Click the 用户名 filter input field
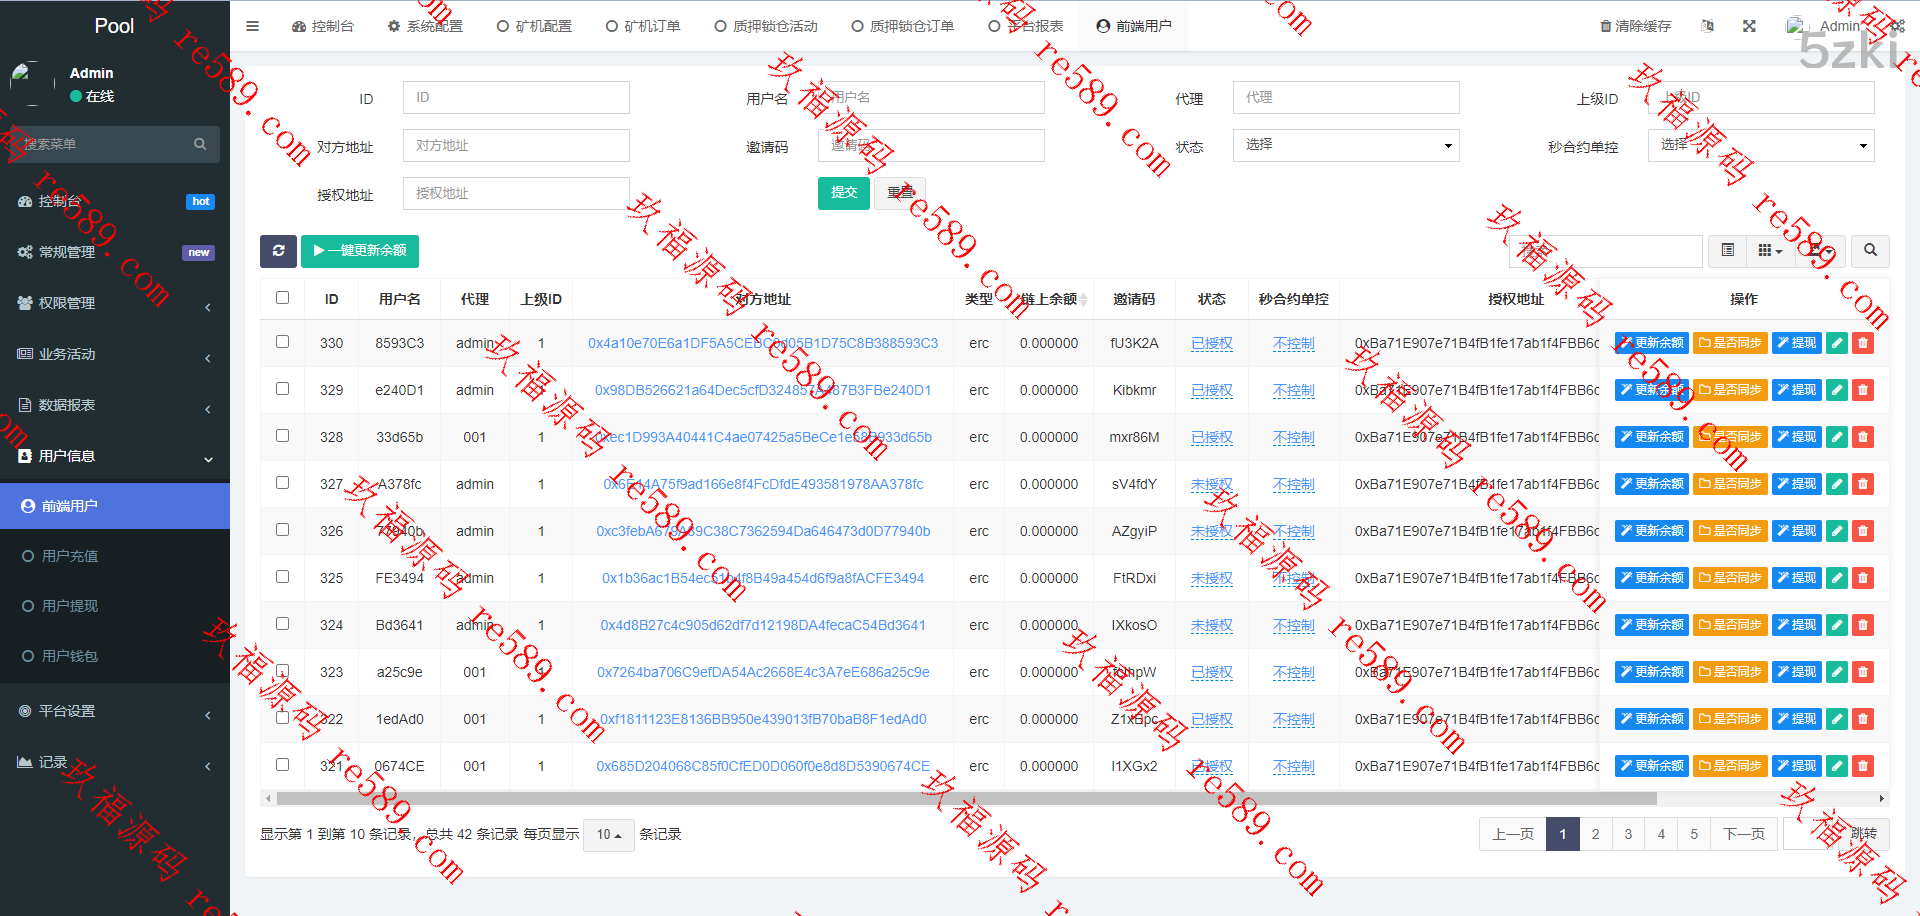Viewport: 1920px width, 916px height. [931, 98]
